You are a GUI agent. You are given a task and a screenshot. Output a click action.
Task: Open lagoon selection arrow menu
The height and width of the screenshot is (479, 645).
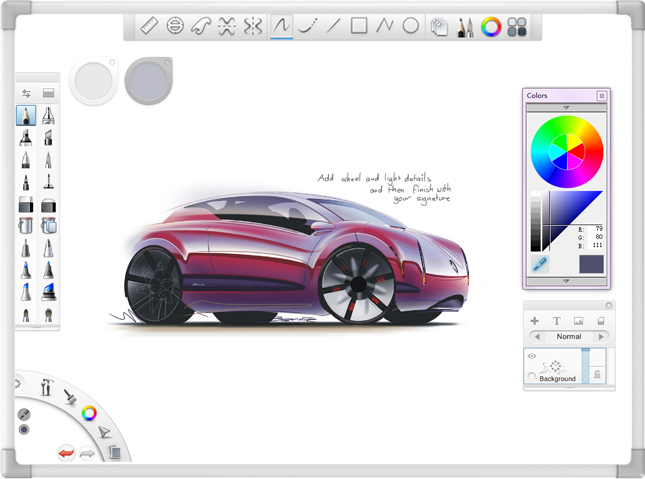(x=104, y=432)
